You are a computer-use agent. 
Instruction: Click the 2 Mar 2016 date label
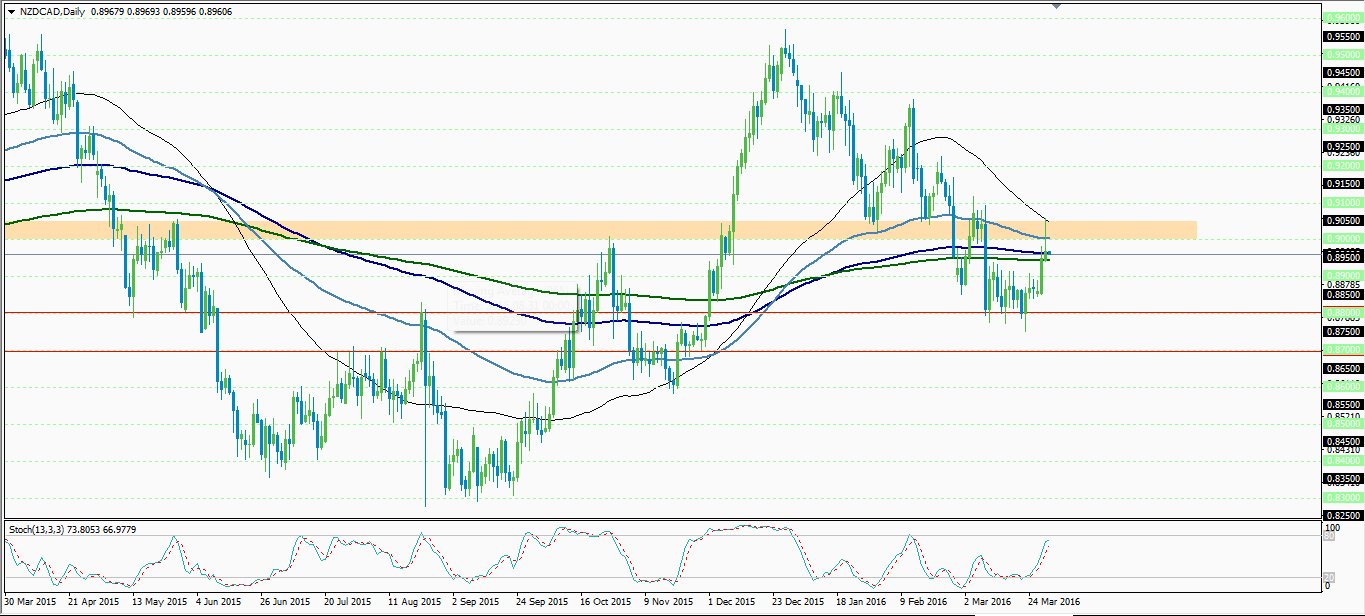point(987,603)
